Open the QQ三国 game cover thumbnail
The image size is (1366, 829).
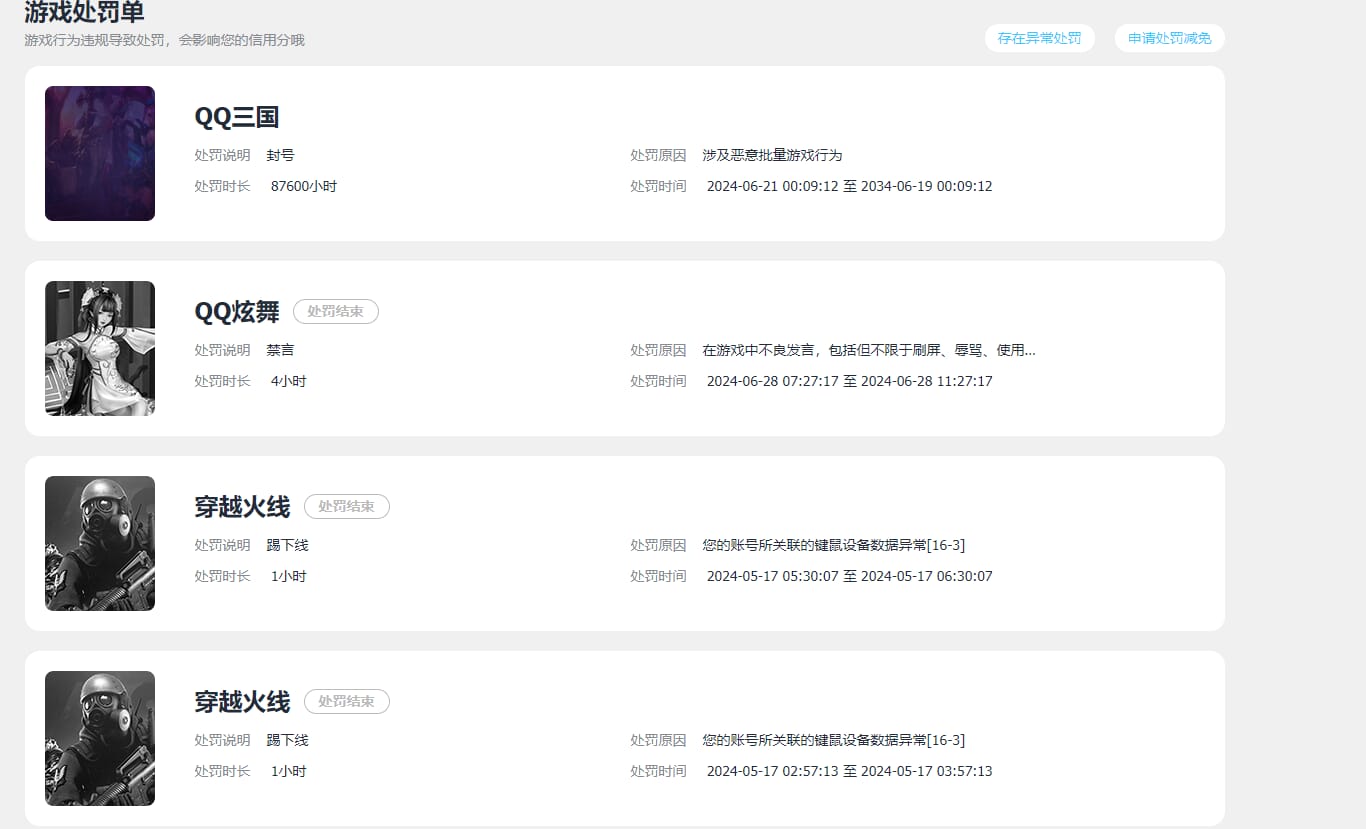tap(100, 153)
